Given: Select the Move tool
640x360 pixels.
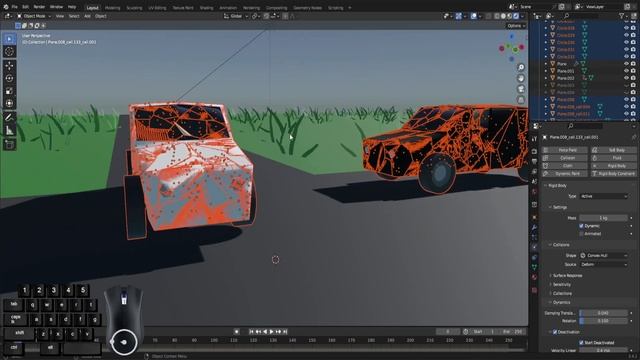Looking at the screenshot, I should [x=9, y=66].
